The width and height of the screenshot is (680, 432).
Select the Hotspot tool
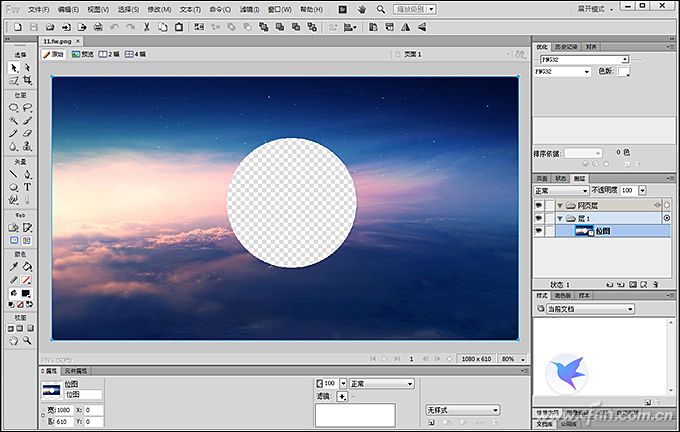click(14, 227)
